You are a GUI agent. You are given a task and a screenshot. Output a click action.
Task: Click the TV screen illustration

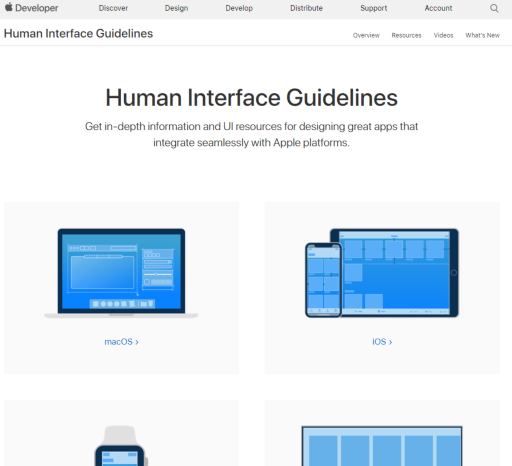[x=382, y=446]
